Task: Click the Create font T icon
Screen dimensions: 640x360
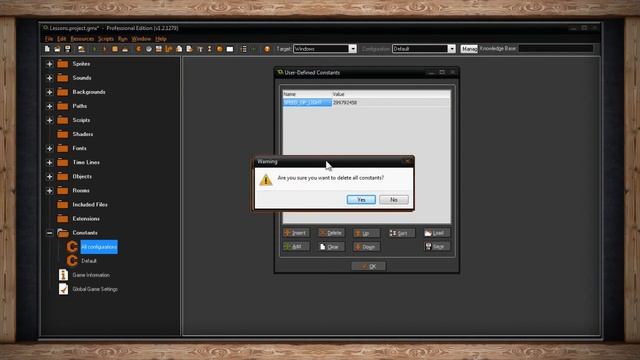Action: coord(200,49)
